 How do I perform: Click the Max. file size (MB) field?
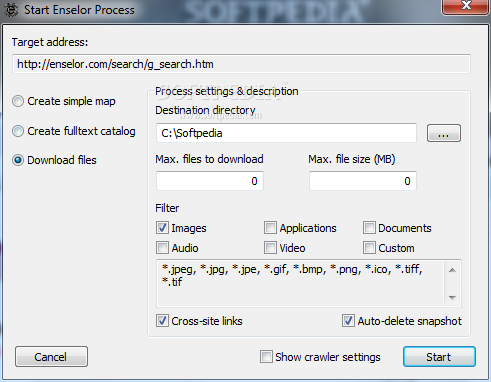tap(363, 181)
